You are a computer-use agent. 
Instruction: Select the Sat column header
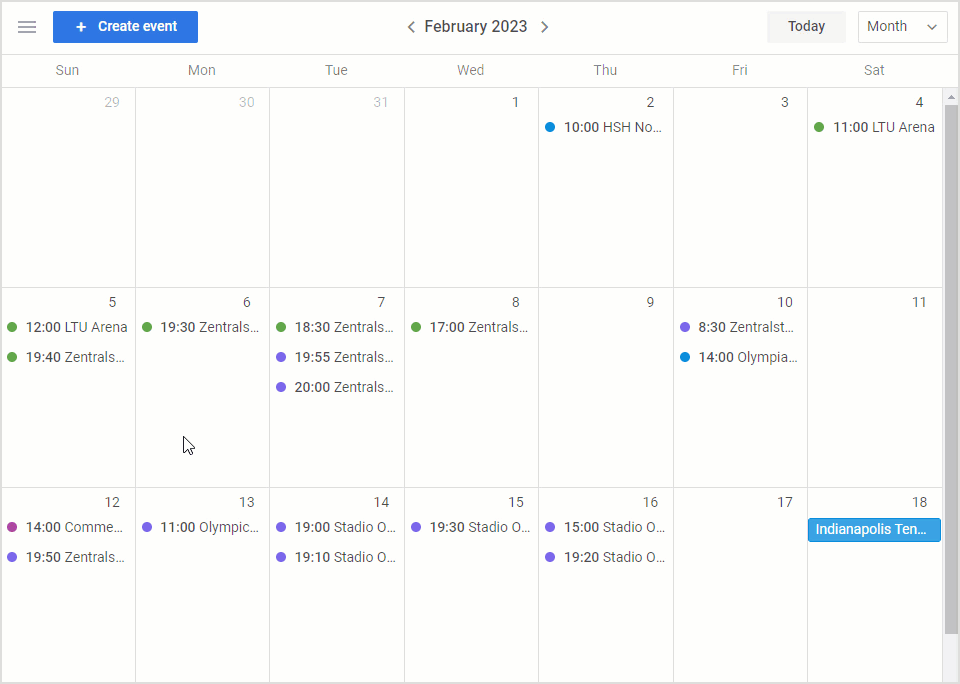pos(874,70)
